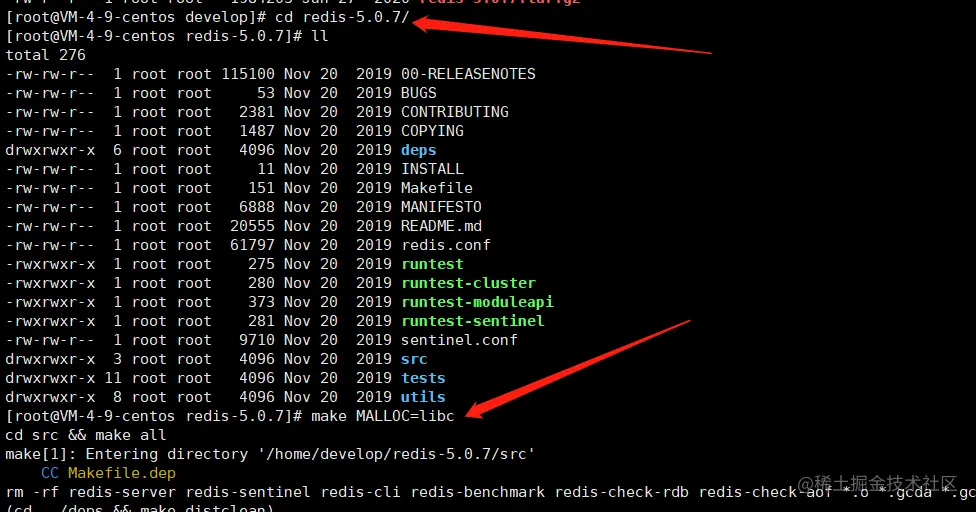Select the file size 1487

pyautogui.click(x=257, y=131)
